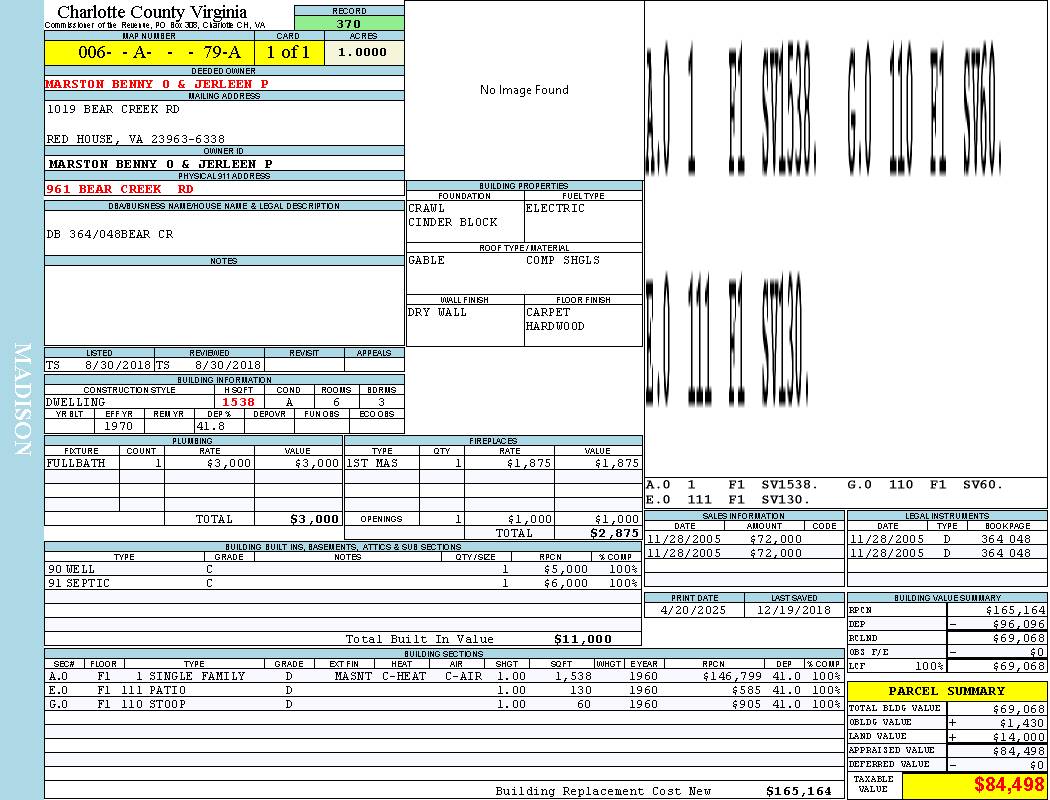Select deeded owner MARSTON BENNY O & JERLEEN P
The image size is (1050, 800).
pyautogui.click(x=157, y=84)
